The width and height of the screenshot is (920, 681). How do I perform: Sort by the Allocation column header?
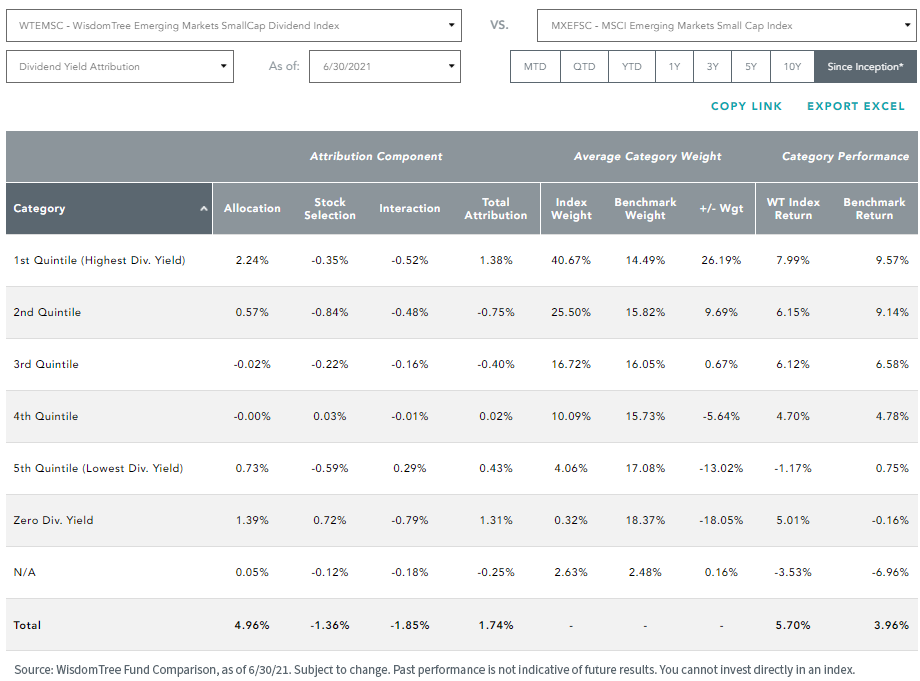click(x=252, y=208)
